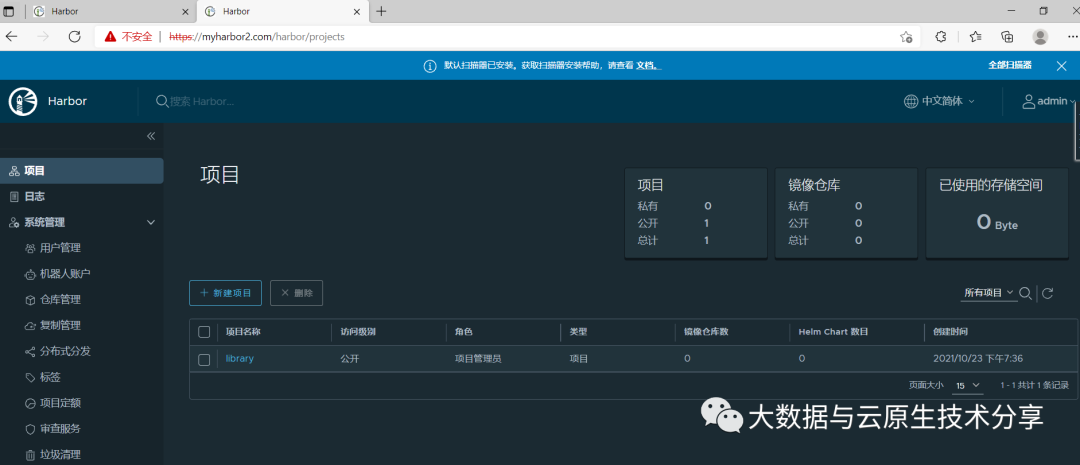Viewport: 1080px width, 465px height.
Task: Click the project search magnifier icon
Action: pos(1025,293)
